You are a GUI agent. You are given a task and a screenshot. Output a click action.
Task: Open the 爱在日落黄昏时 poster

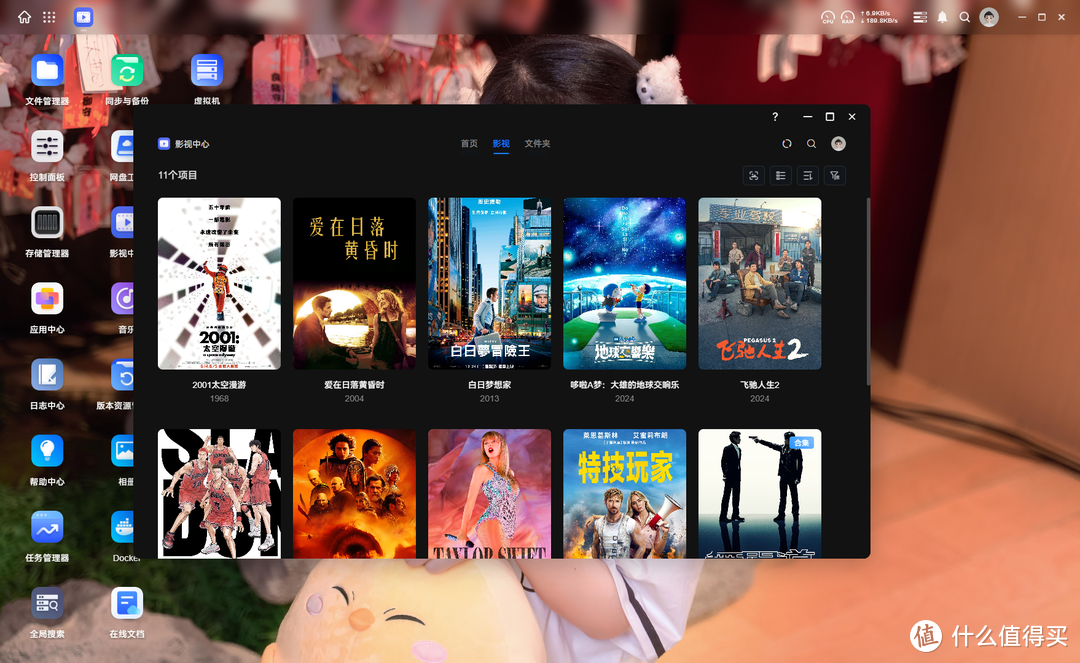(354, 284)
